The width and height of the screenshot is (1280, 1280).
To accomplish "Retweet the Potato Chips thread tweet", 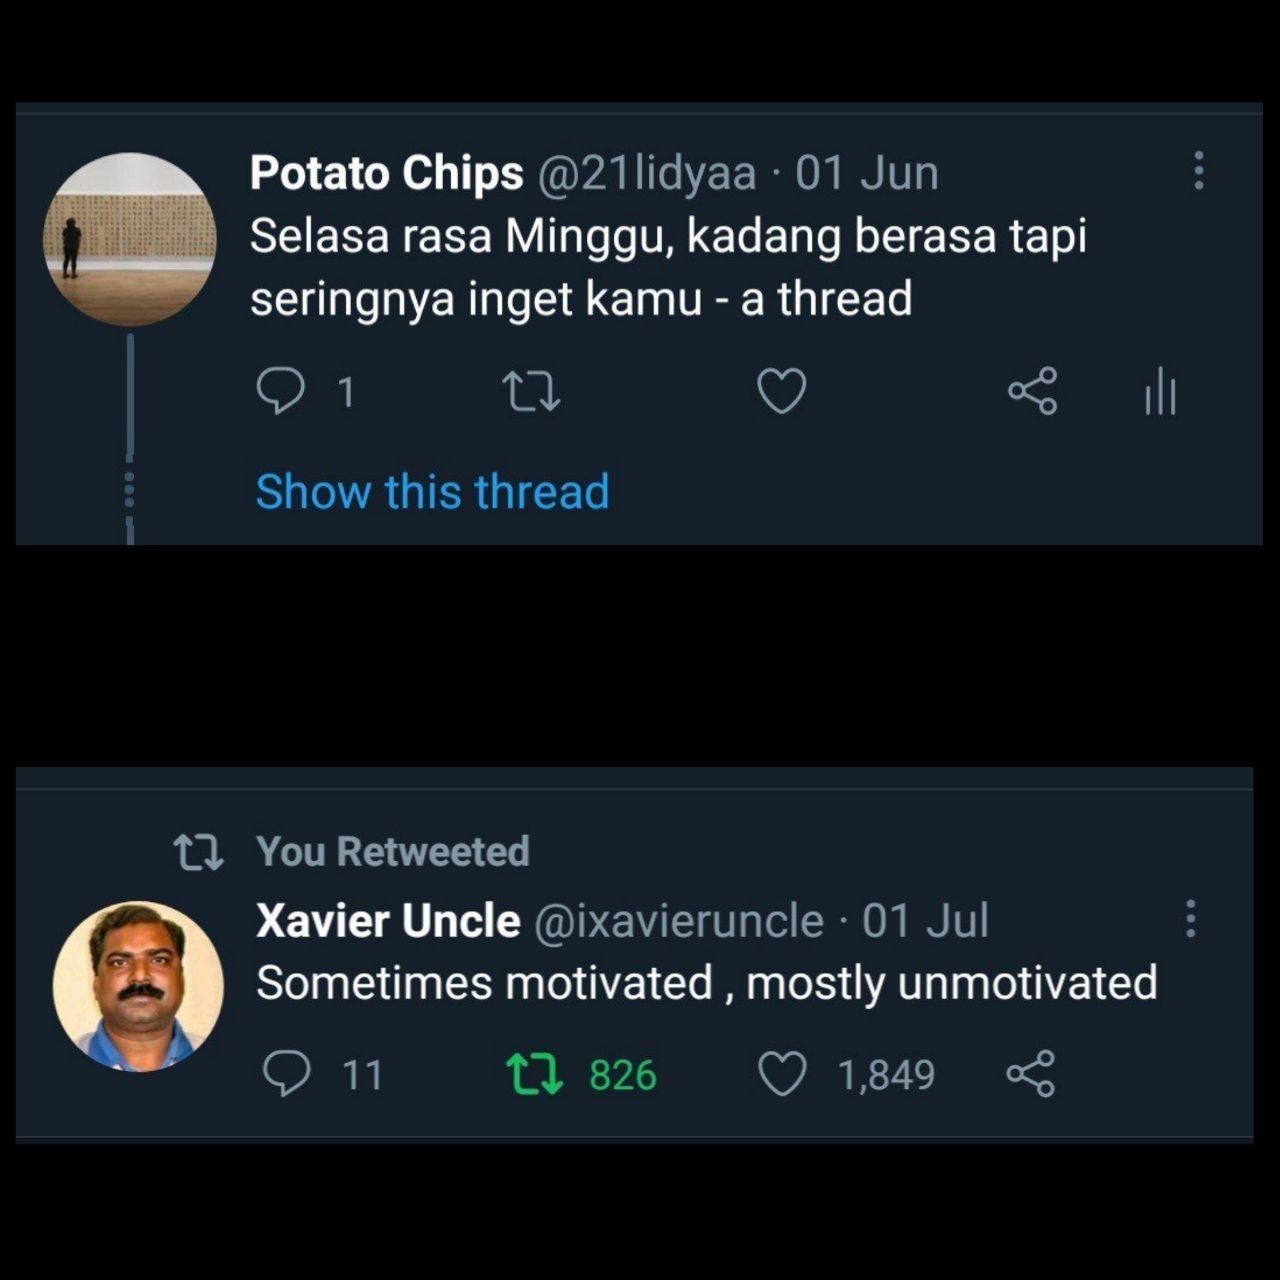I will [x=531, y=392].
